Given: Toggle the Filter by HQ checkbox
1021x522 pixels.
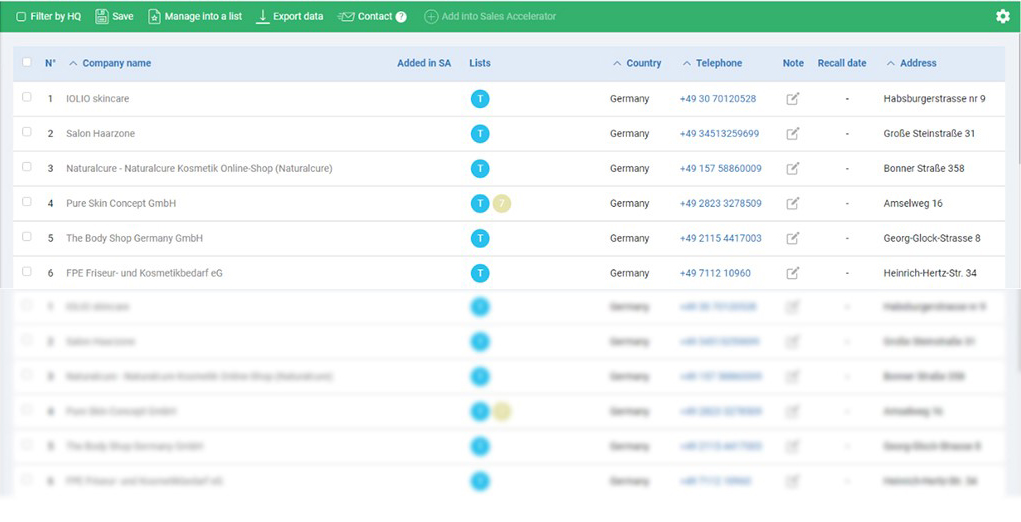Looking at the screenshot, I should coord(22,17).
